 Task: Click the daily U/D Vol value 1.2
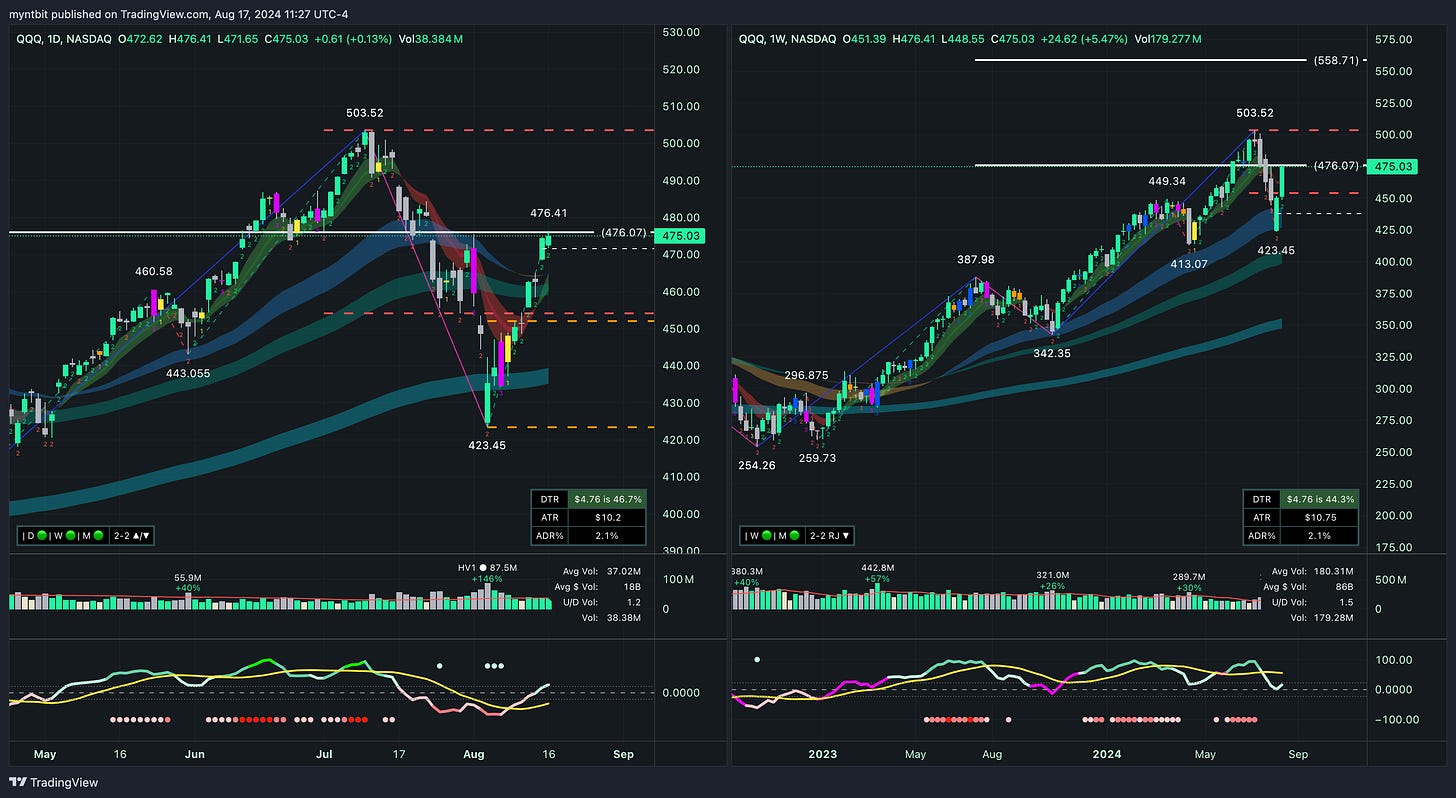tap(633, 602)
